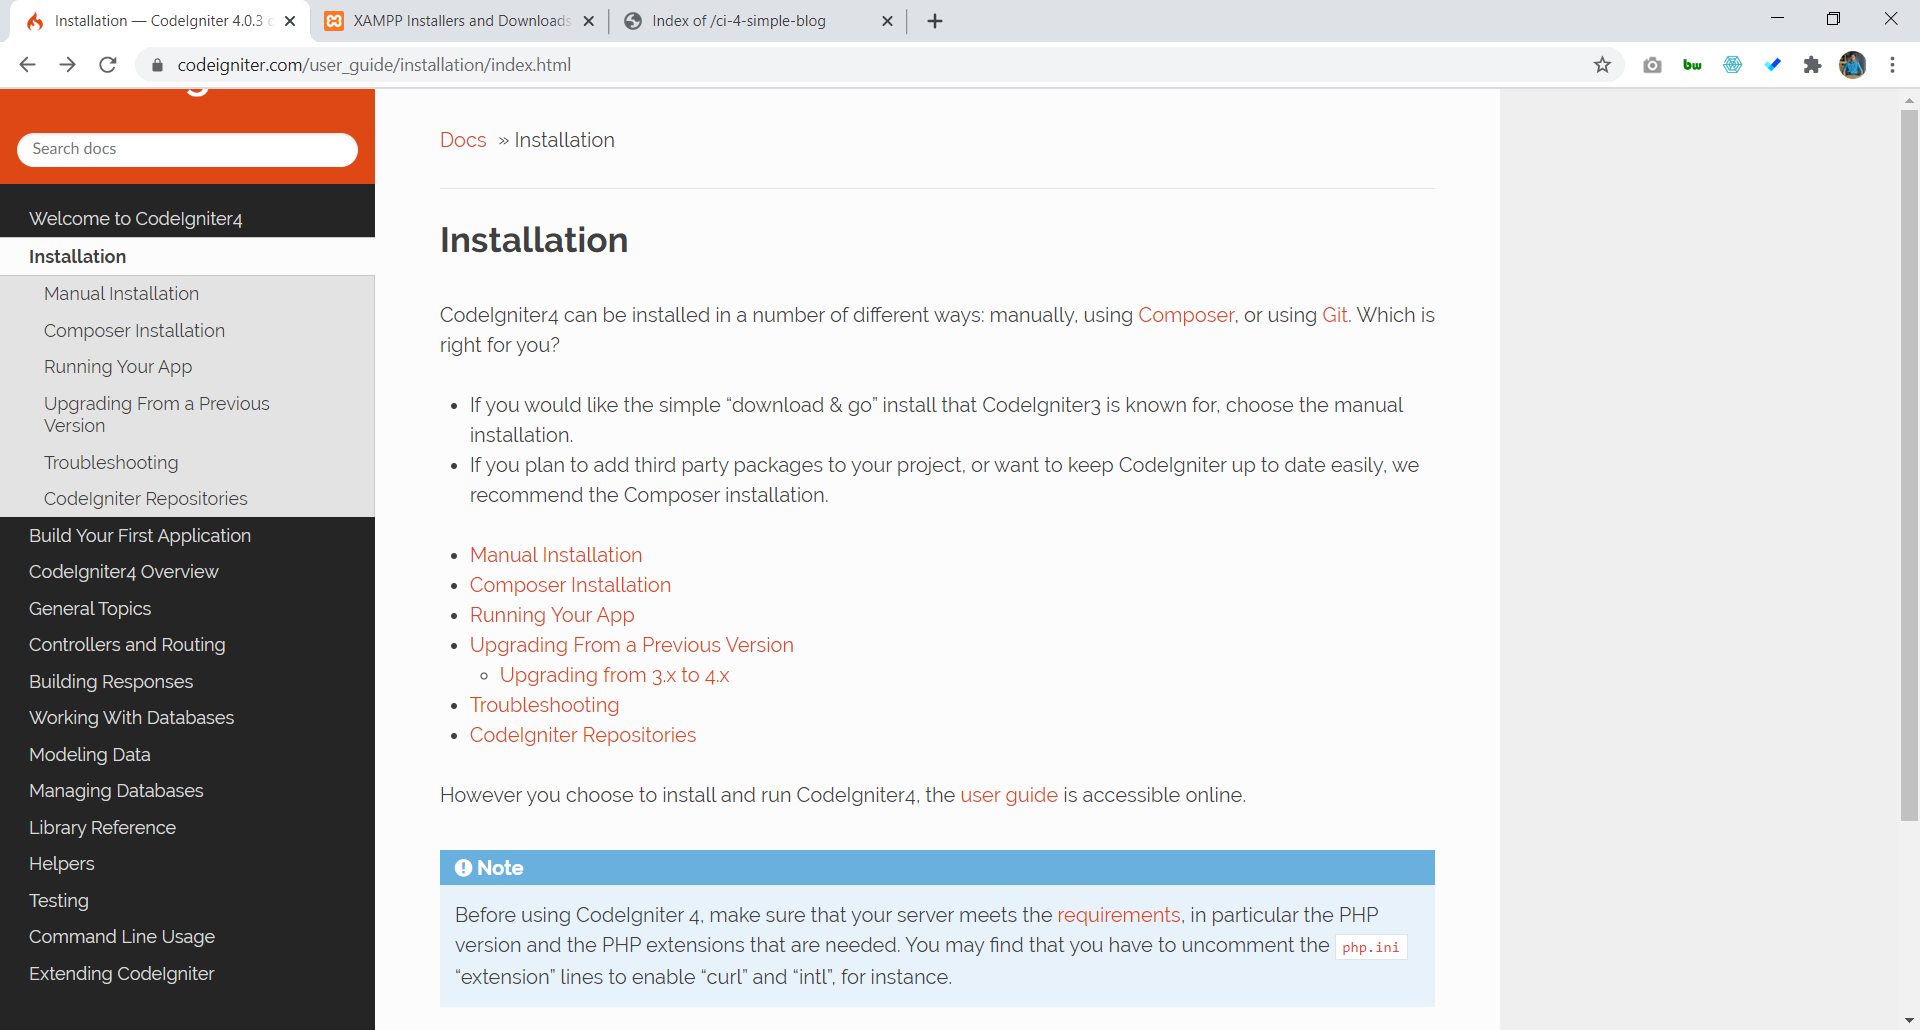Open the green 'bw' extension icon
1920x1030 pixels.
click(1692, 65)
